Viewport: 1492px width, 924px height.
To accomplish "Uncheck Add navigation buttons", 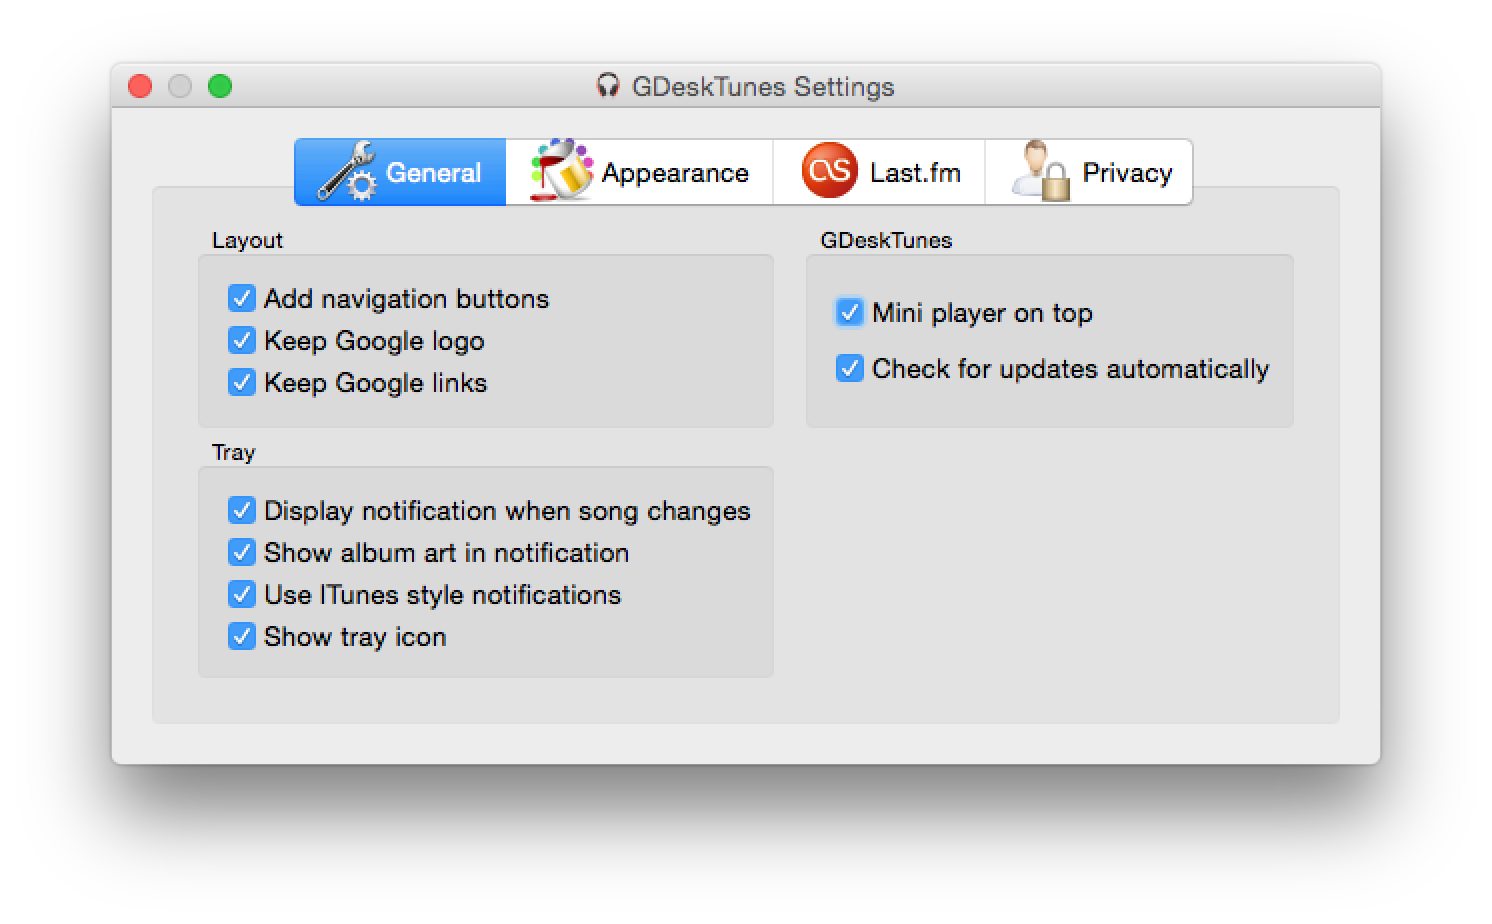I will coord(242,298).
